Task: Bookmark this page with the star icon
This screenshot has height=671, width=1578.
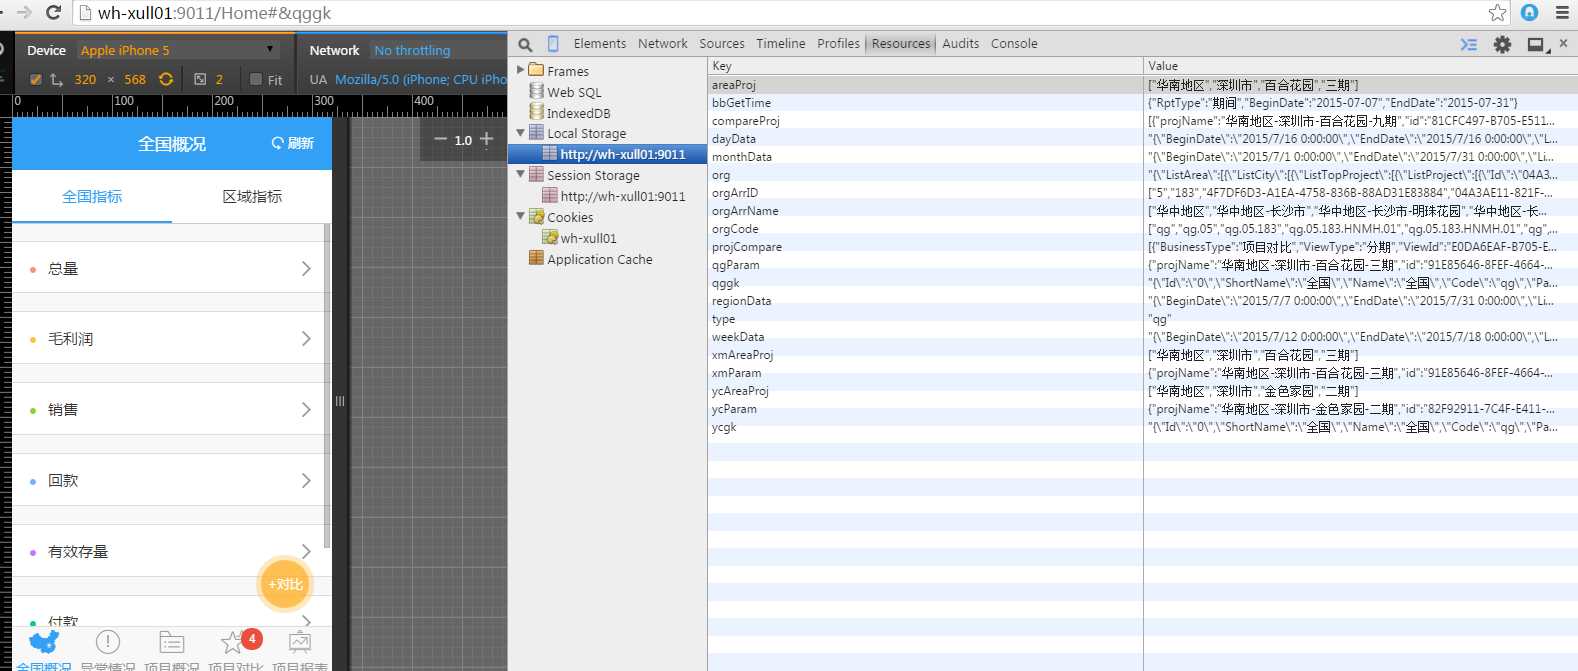Action: (1497, 12)
